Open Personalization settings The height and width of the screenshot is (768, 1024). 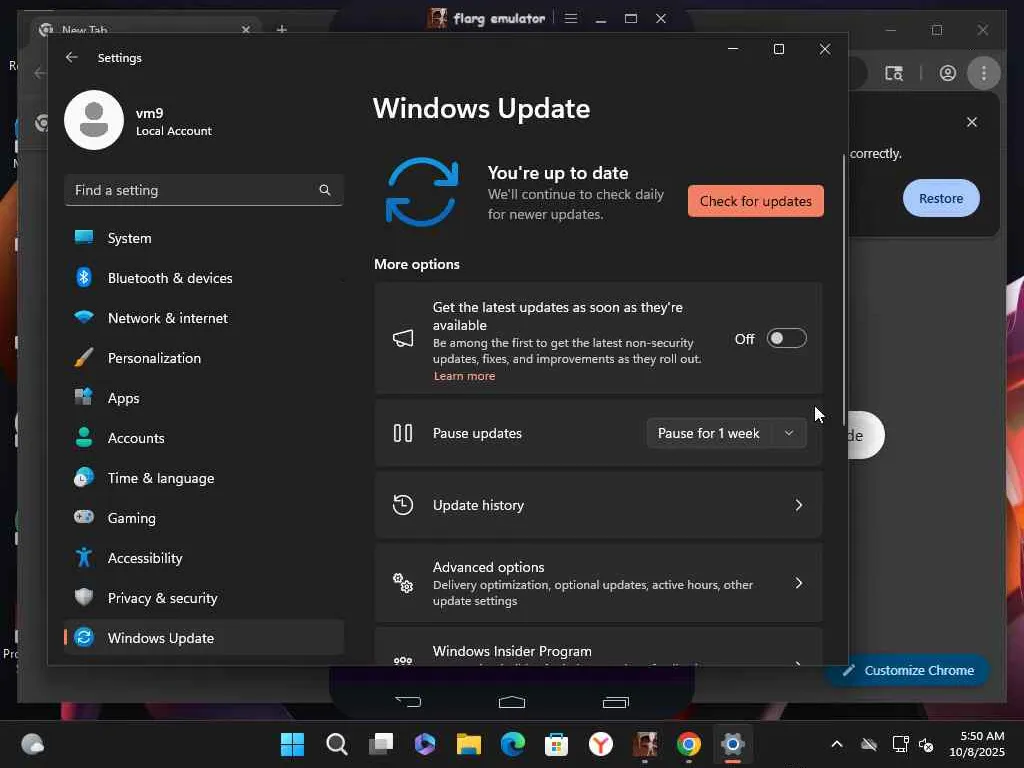204,358
